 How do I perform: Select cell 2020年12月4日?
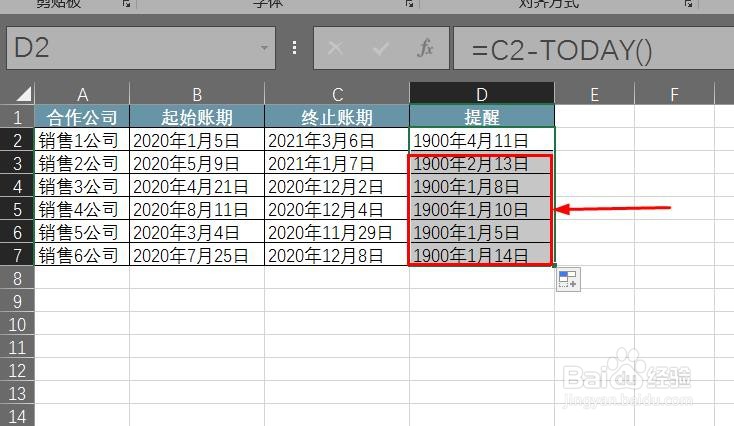tap(337, 208)
